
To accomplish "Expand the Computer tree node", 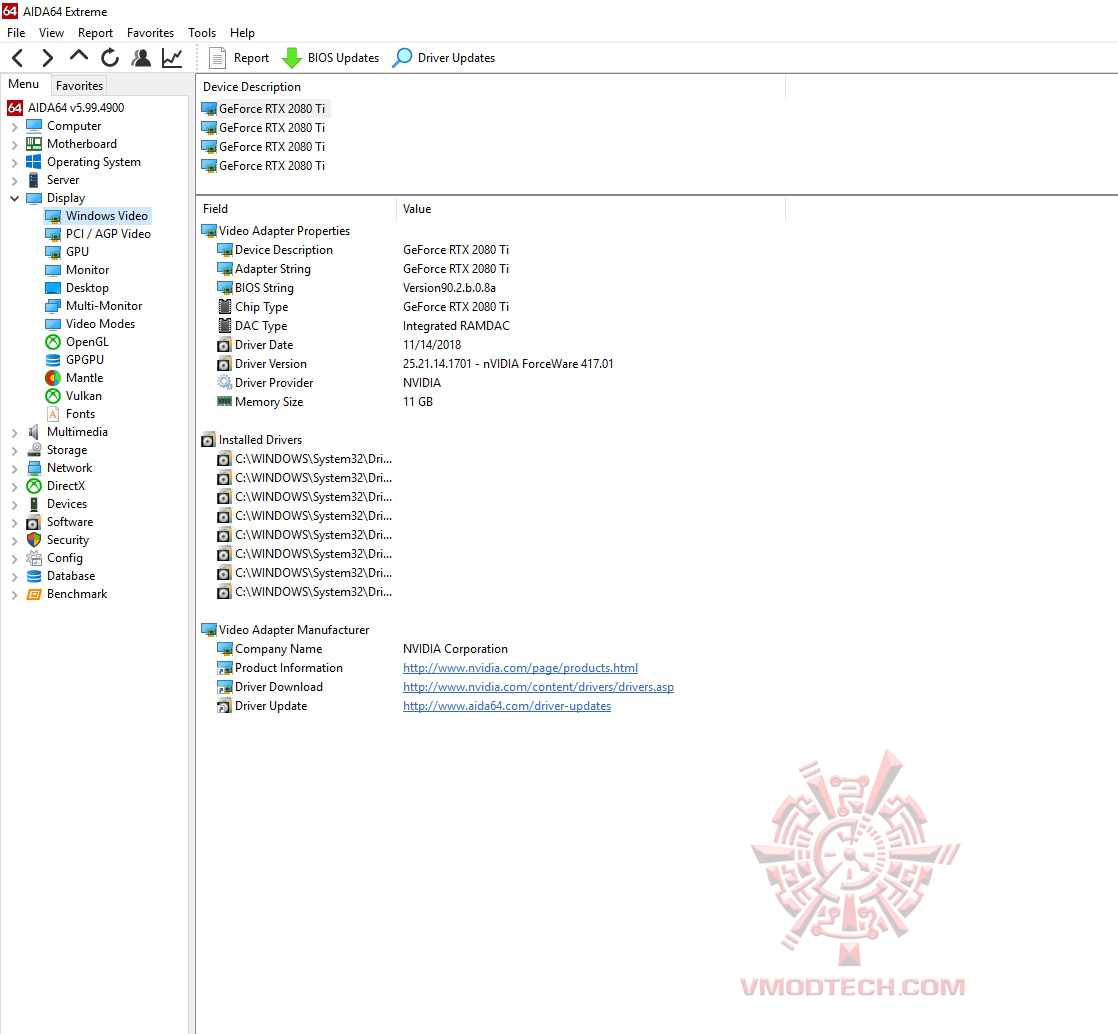I will (14, 127).
